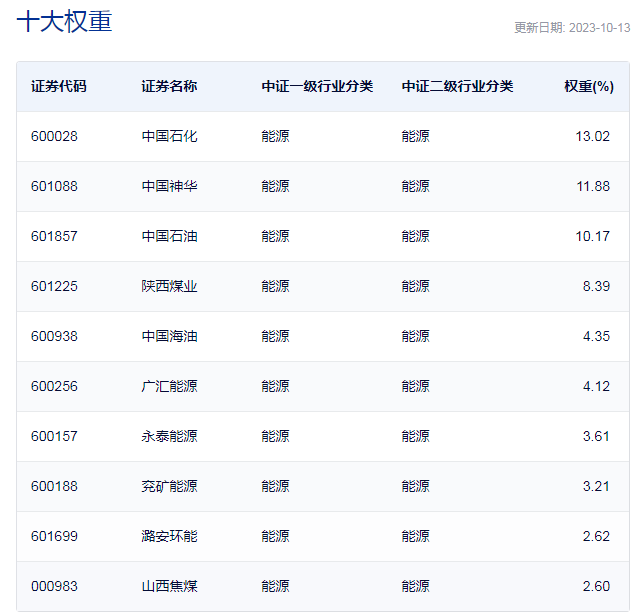The width and height of the screenshot is (635, 616).
Task: Click 能源 first-level industry in 中国石化 row
Action: click(x=275, y=136)
